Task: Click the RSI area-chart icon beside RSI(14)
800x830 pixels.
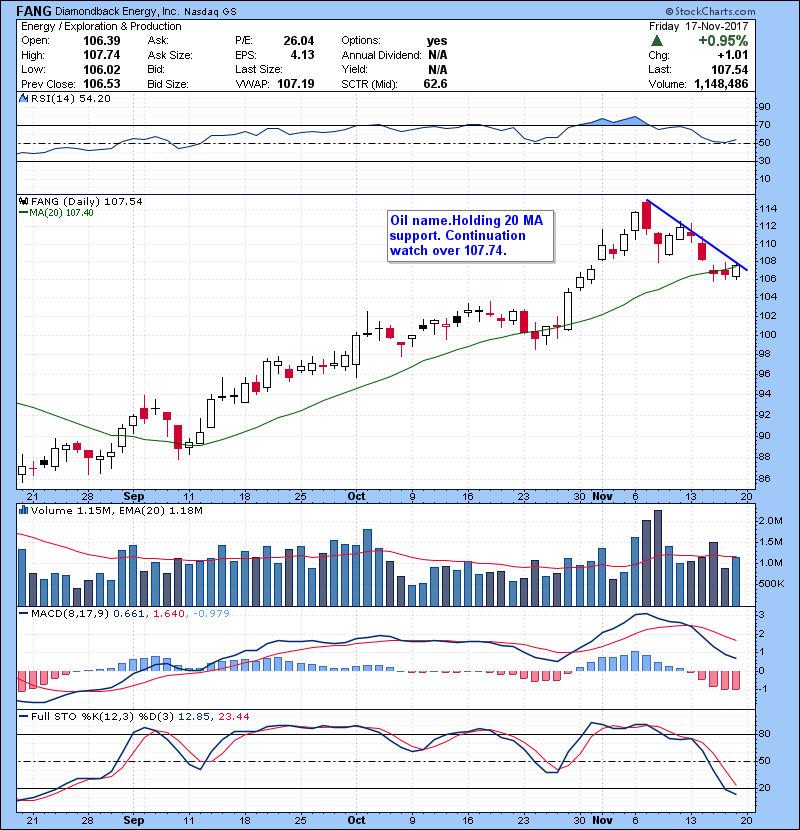Action: 23,98
